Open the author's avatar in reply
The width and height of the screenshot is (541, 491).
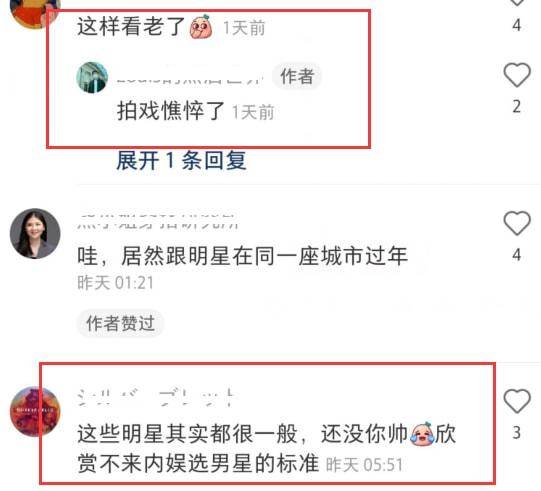pos(92,77)
